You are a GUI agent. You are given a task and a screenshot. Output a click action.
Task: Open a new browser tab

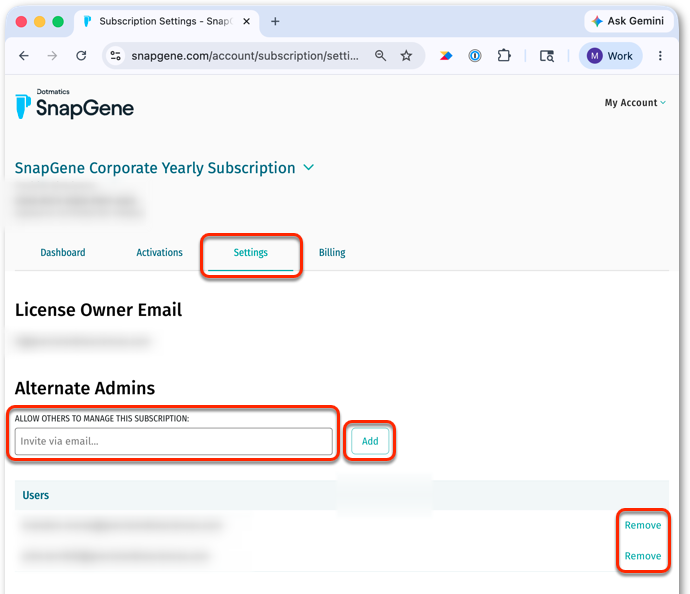[x=275, y=21]
